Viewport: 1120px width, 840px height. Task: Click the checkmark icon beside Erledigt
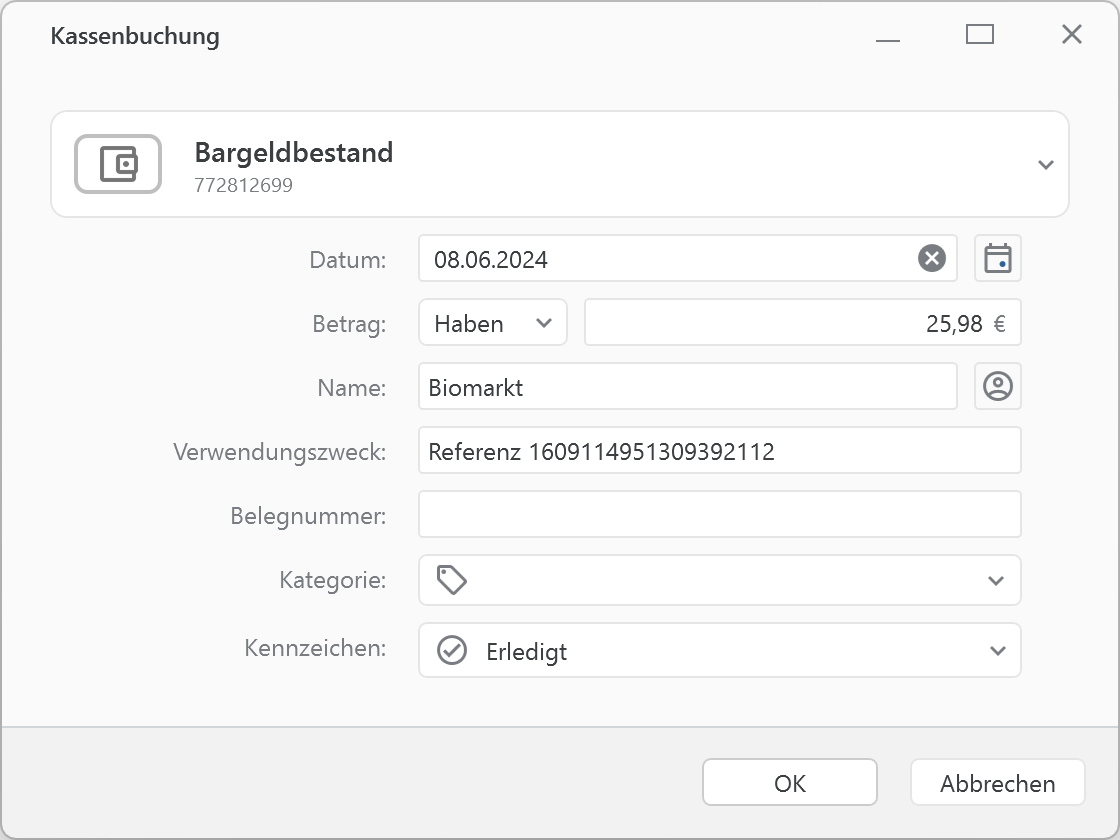pyautogui.click(x=453, y=650)
